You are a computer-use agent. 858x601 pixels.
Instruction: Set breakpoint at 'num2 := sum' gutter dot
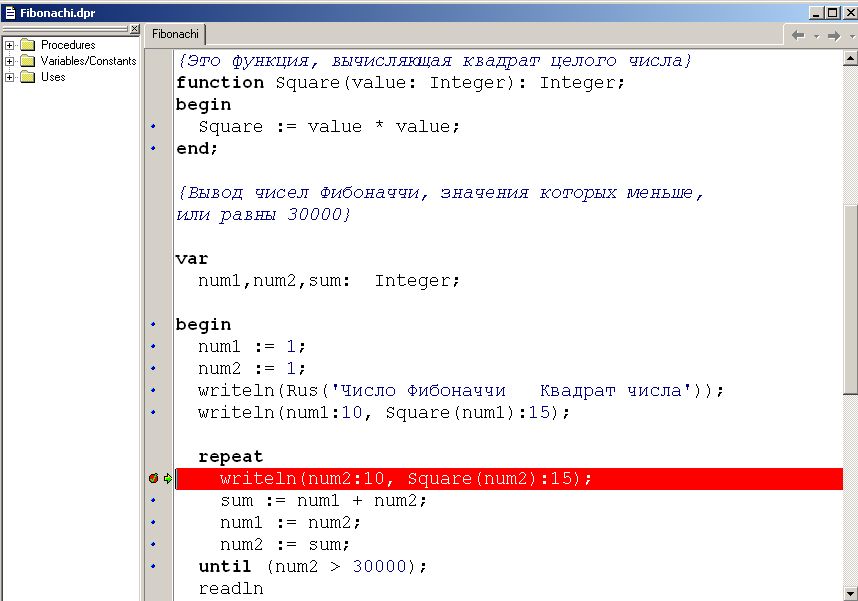click(x=153, y=544)
